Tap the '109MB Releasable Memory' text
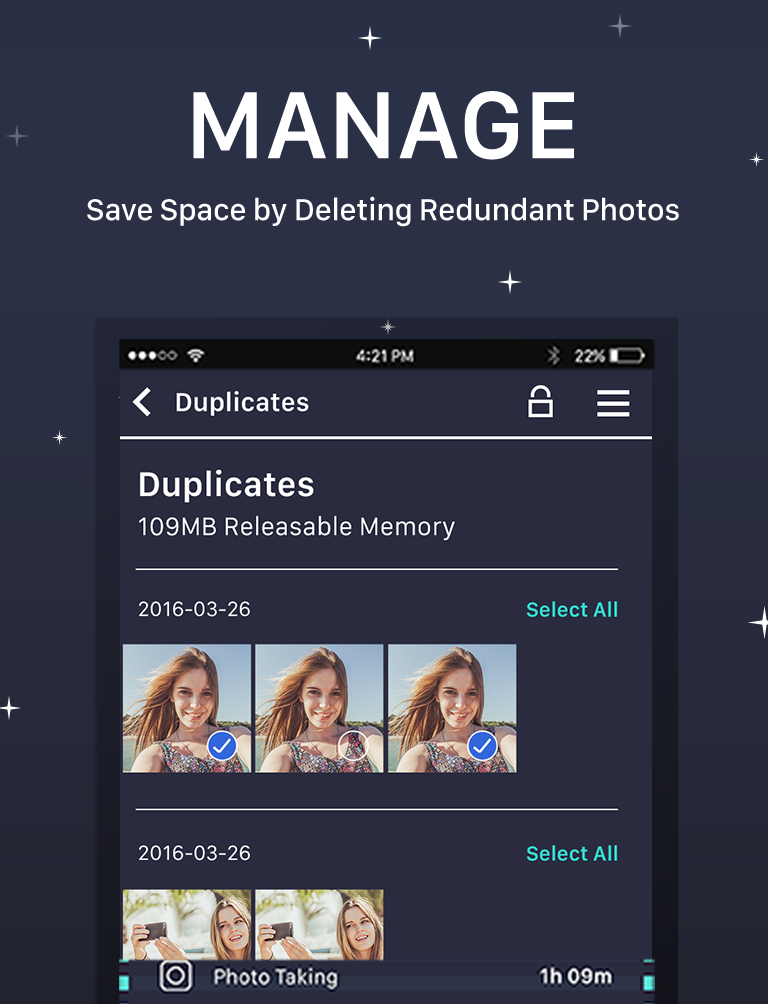 point(297,527)
